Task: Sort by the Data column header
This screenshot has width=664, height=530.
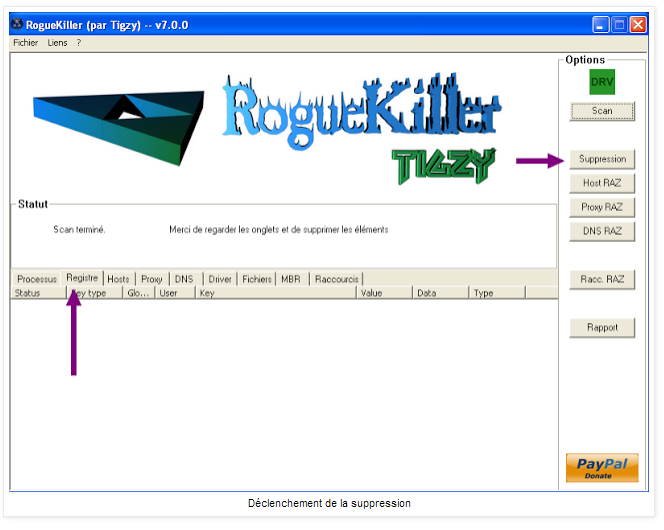Action: click(x=441, y=293)
